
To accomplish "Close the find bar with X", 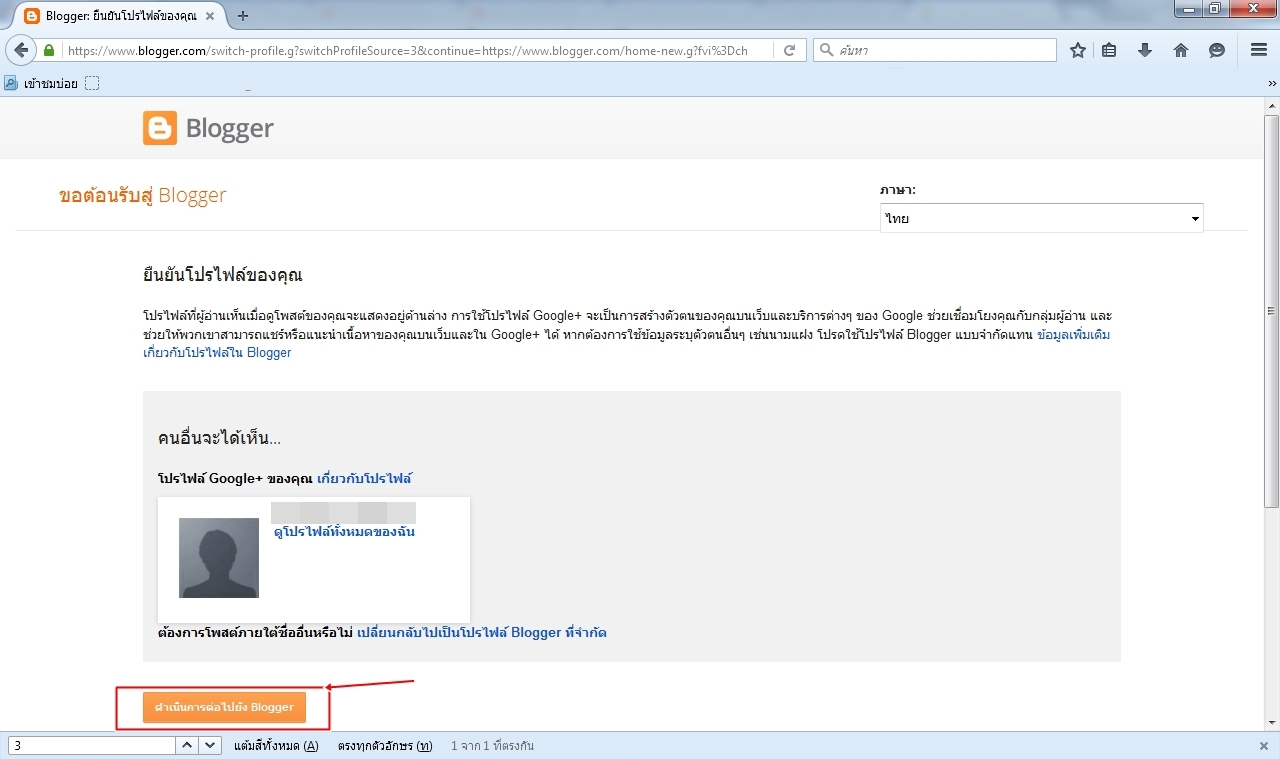I will [x=1264, y=745].
